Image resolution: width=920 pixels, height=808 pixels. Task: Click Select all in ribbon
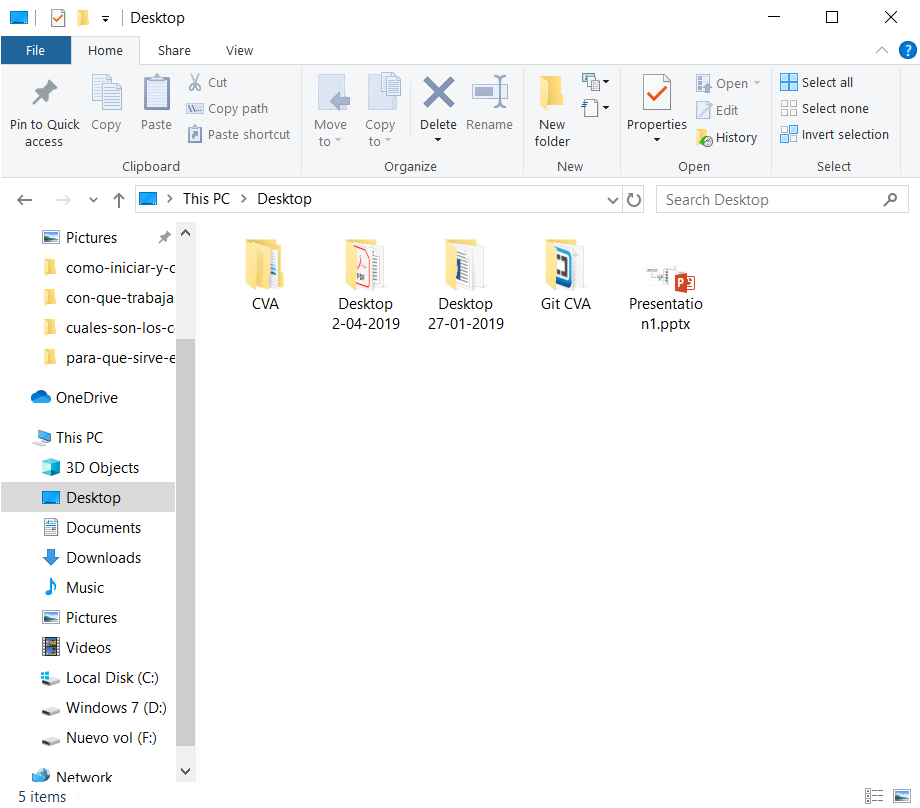pos(817,82)
